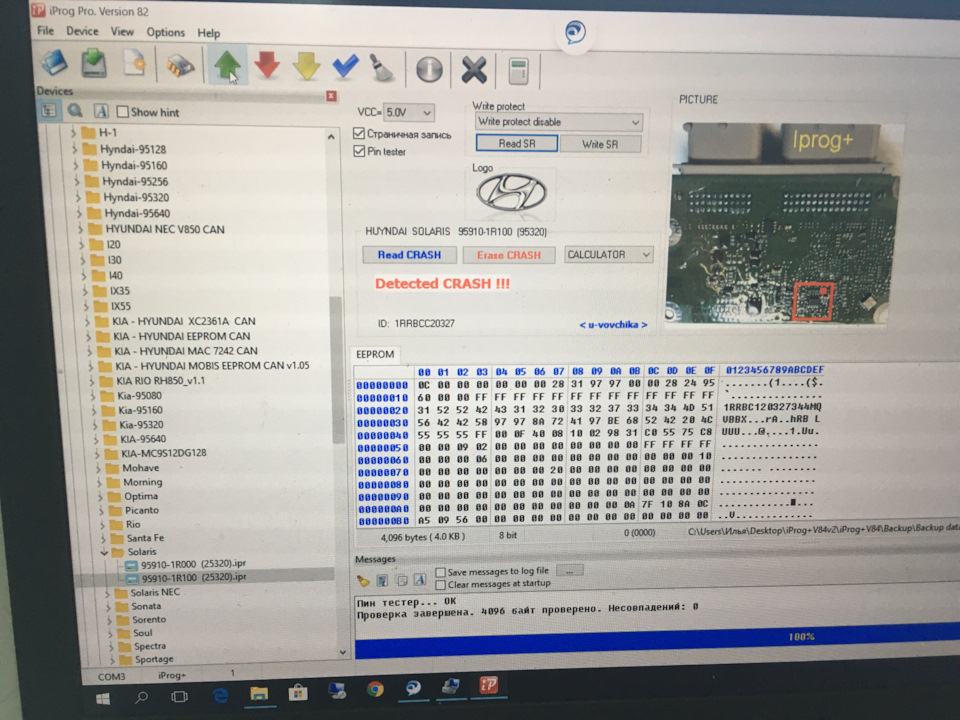Screen dimensions: 960x720
Task: Select 95910-1R100 (25320).ipr file
Action: tap(194, 577)
